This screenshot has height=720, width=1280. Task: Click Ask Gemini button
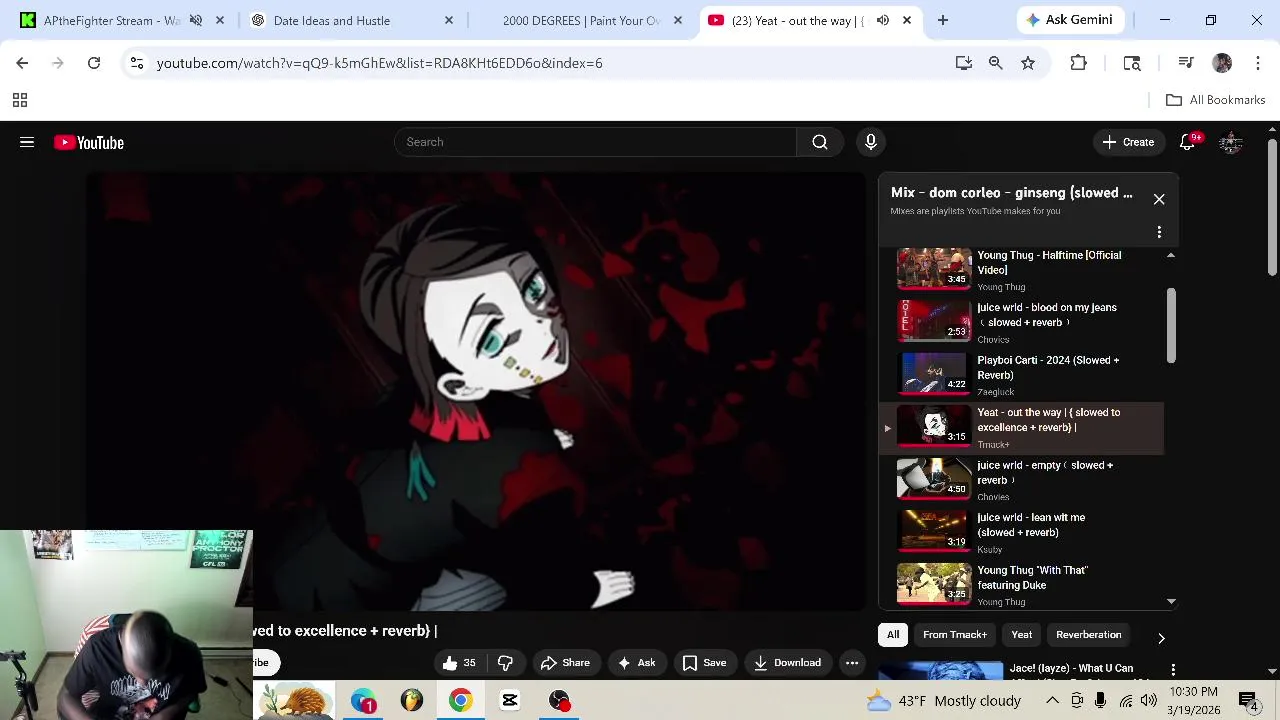[x=1070, y=20]
